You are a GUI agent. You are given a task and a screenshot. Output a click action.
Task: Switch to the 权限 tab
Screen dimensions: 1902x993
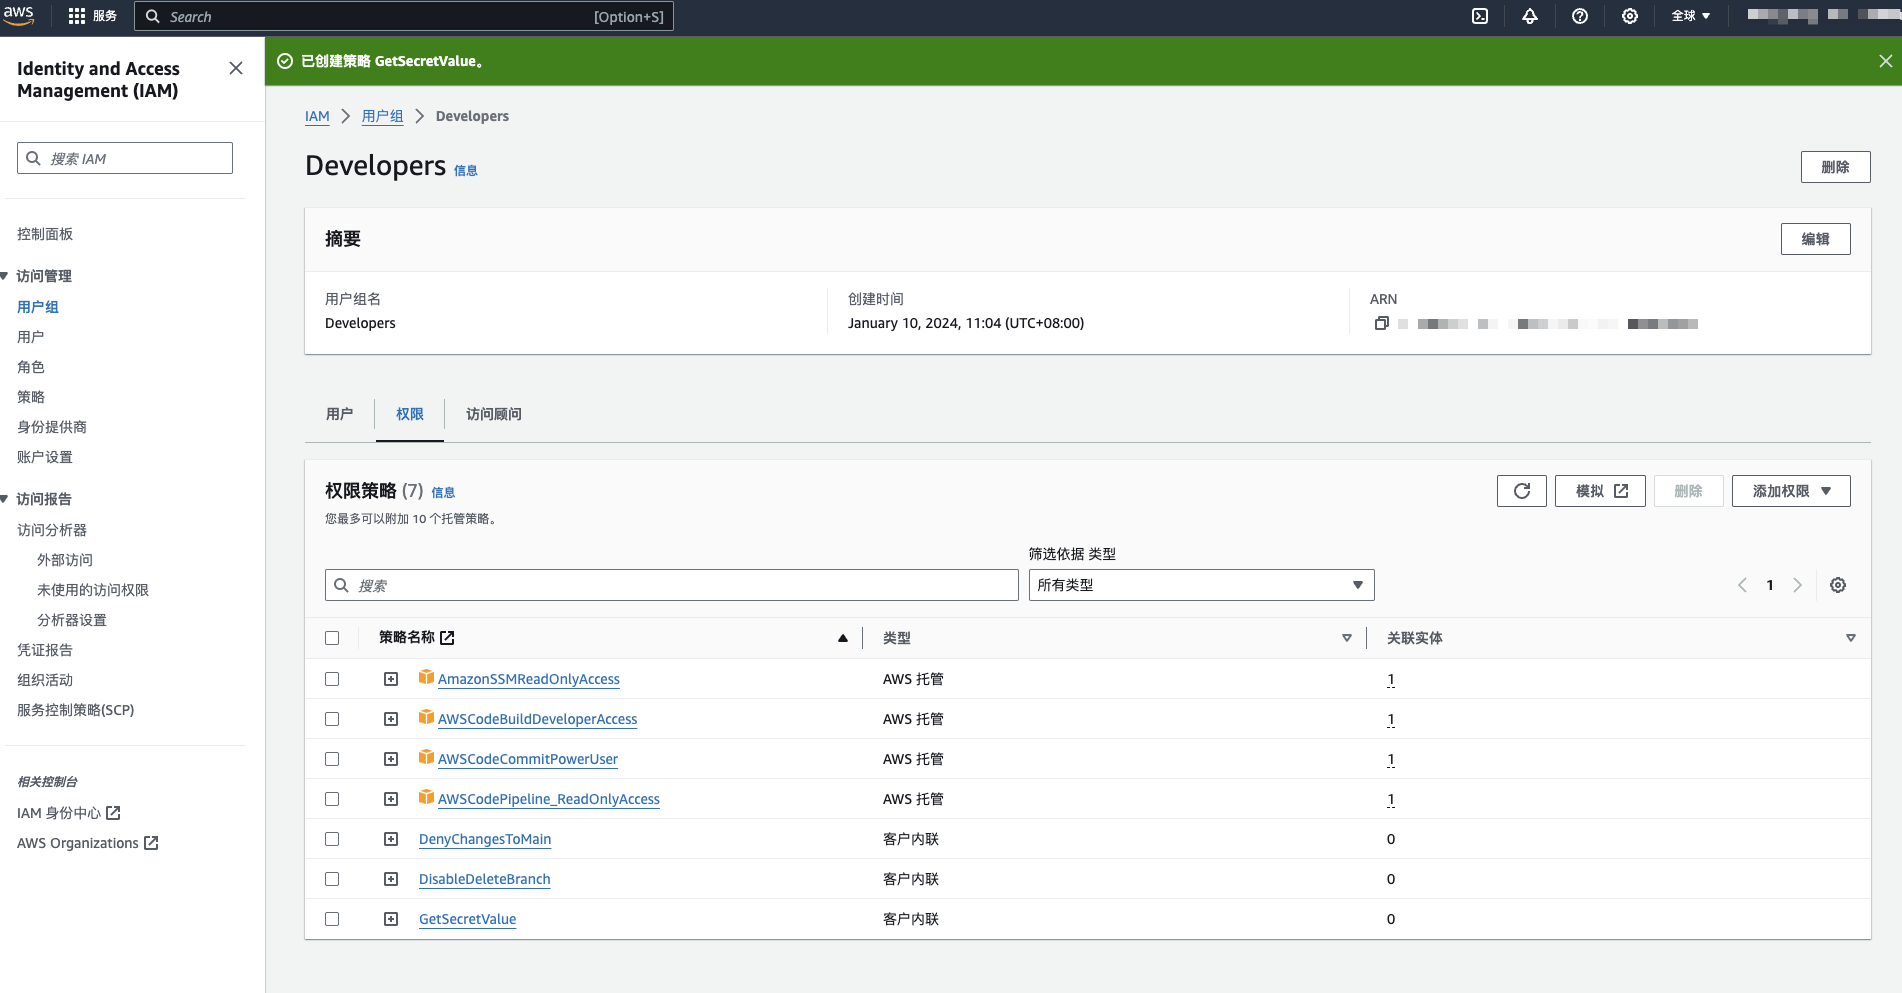tap(410, 414)
